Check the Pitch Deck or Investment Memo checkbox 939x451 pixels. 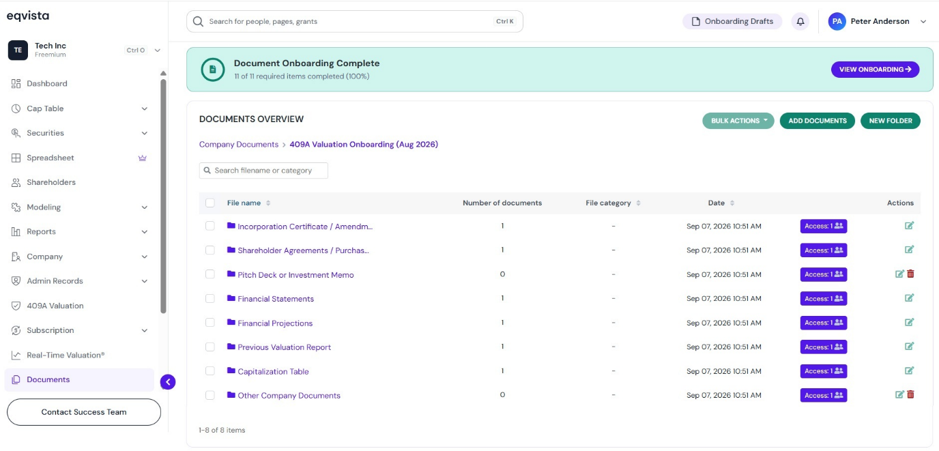coord(210,274)
